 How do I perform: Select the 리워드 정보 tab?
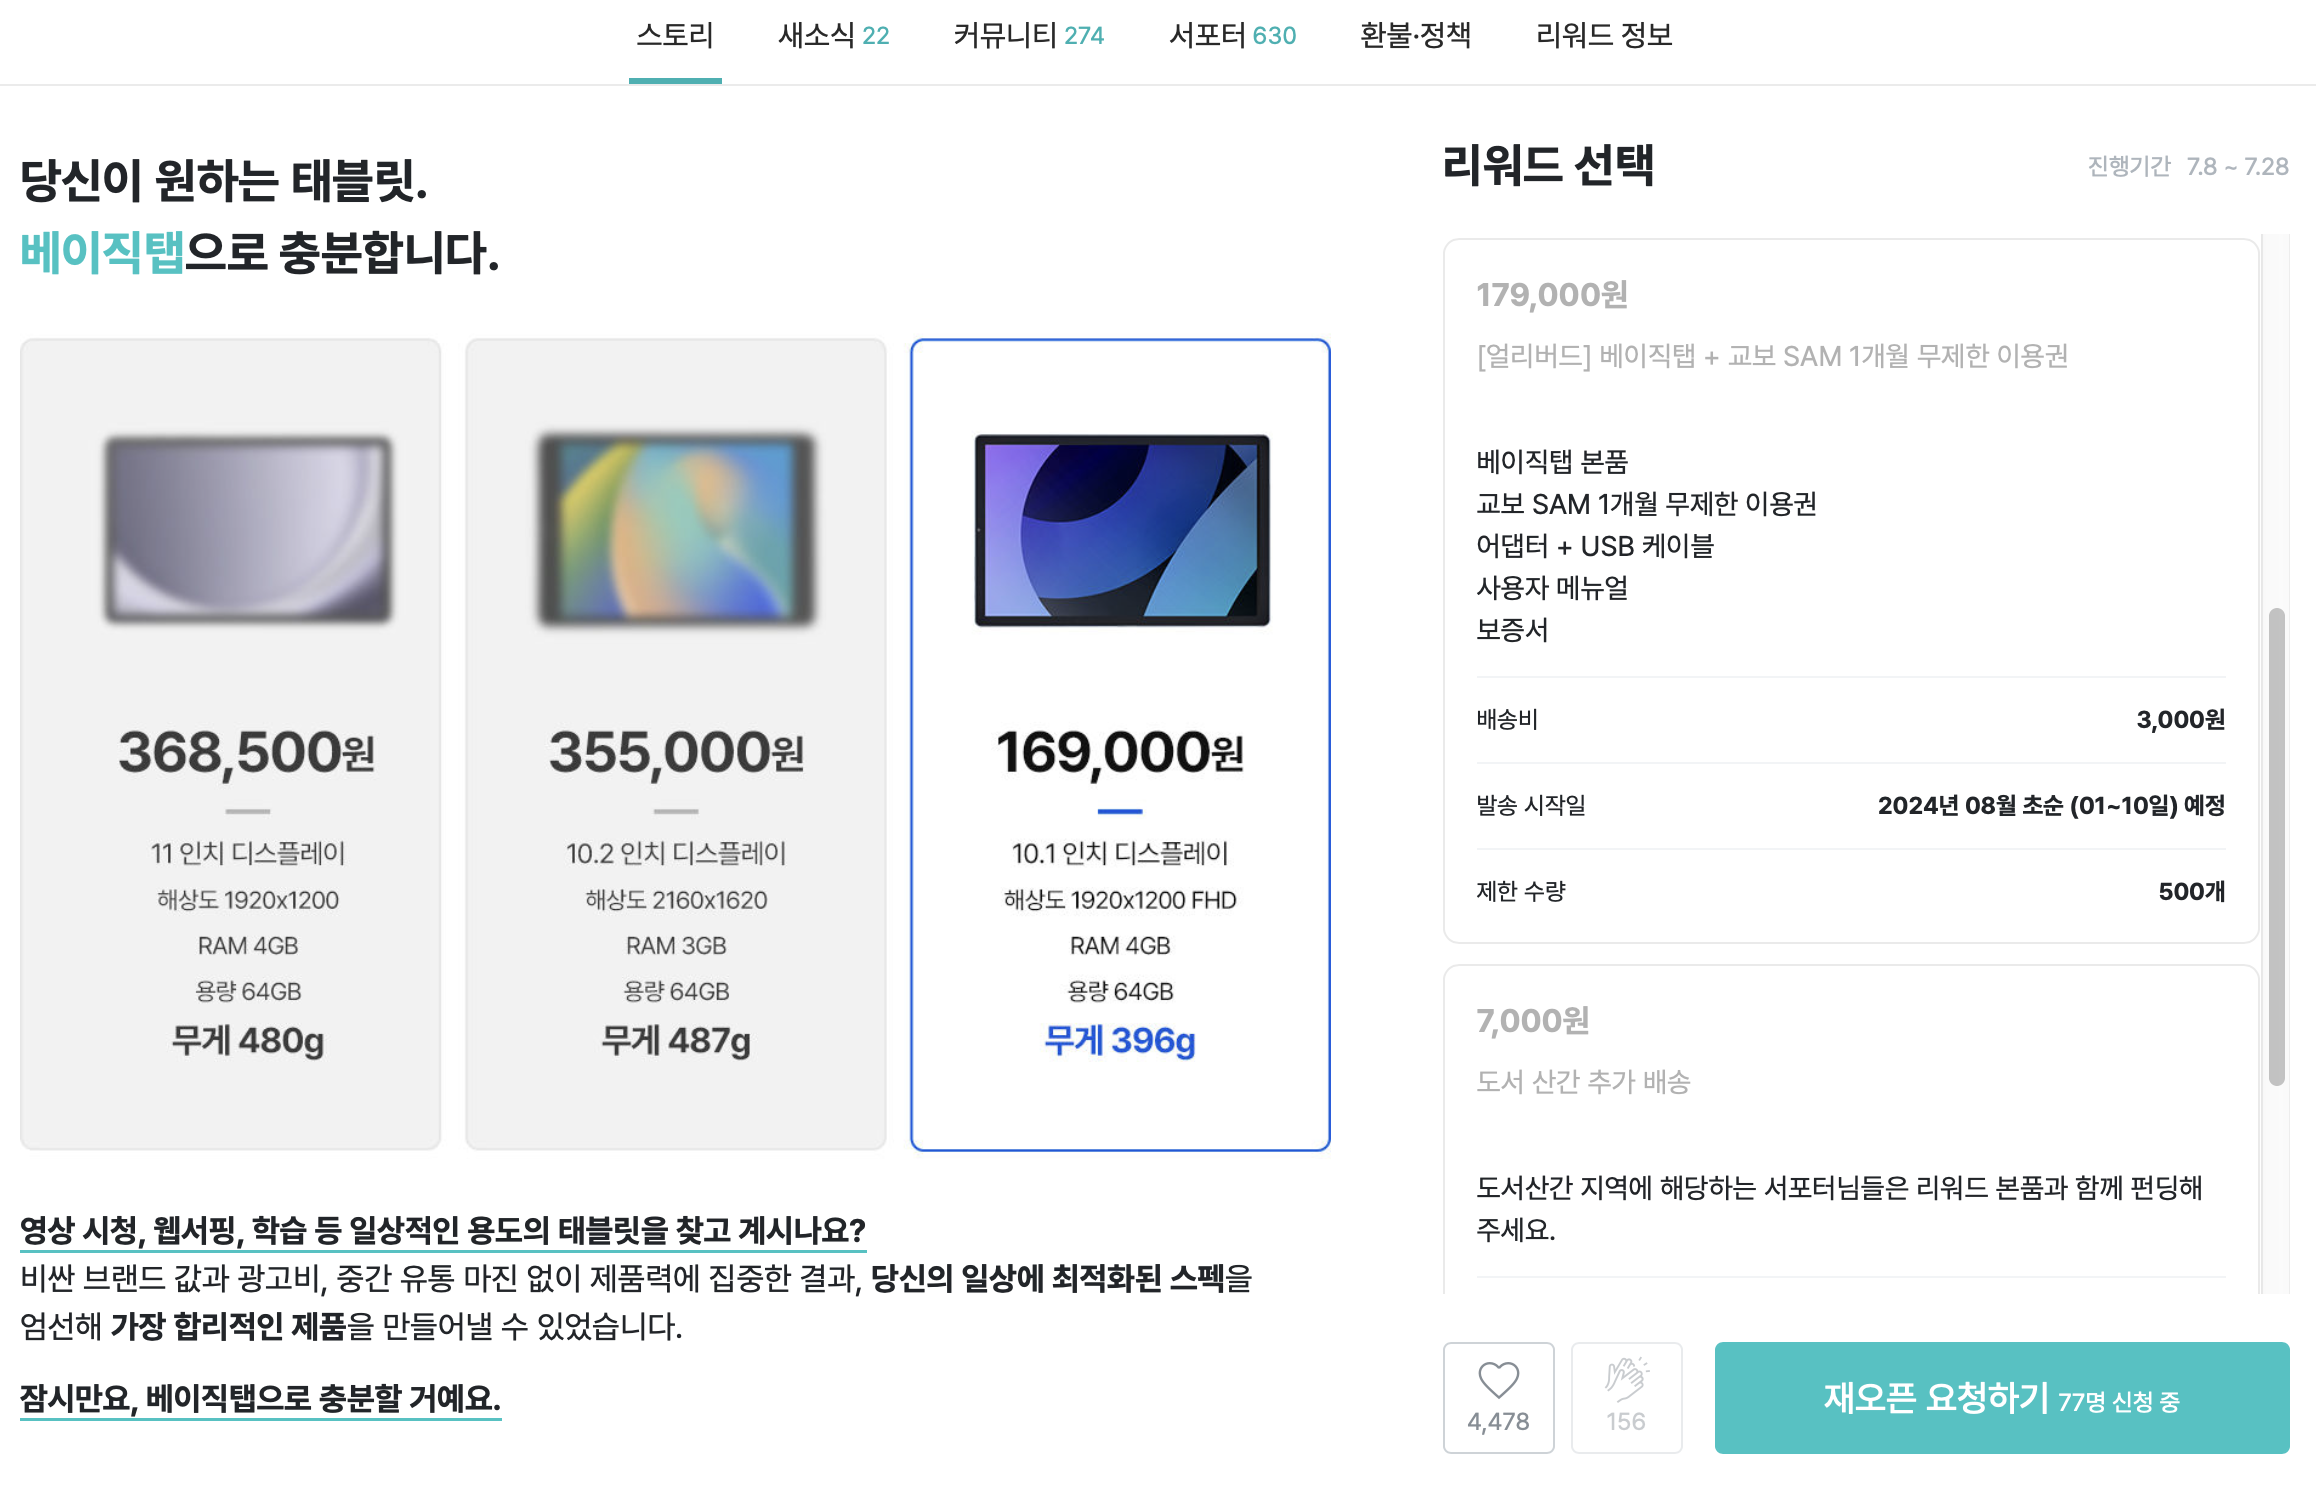coord(1604,36)
